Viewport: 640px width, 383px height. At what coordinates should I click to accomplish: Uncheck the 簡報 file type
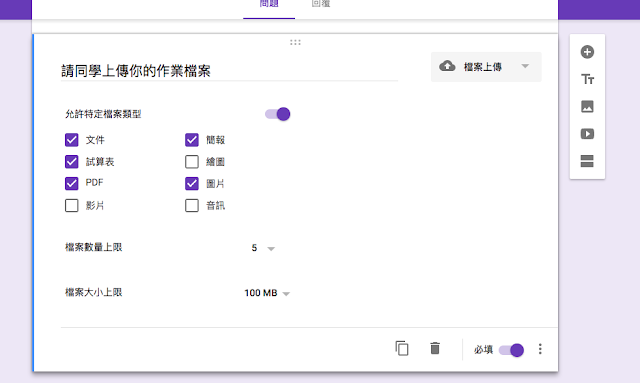pos(192,140)
